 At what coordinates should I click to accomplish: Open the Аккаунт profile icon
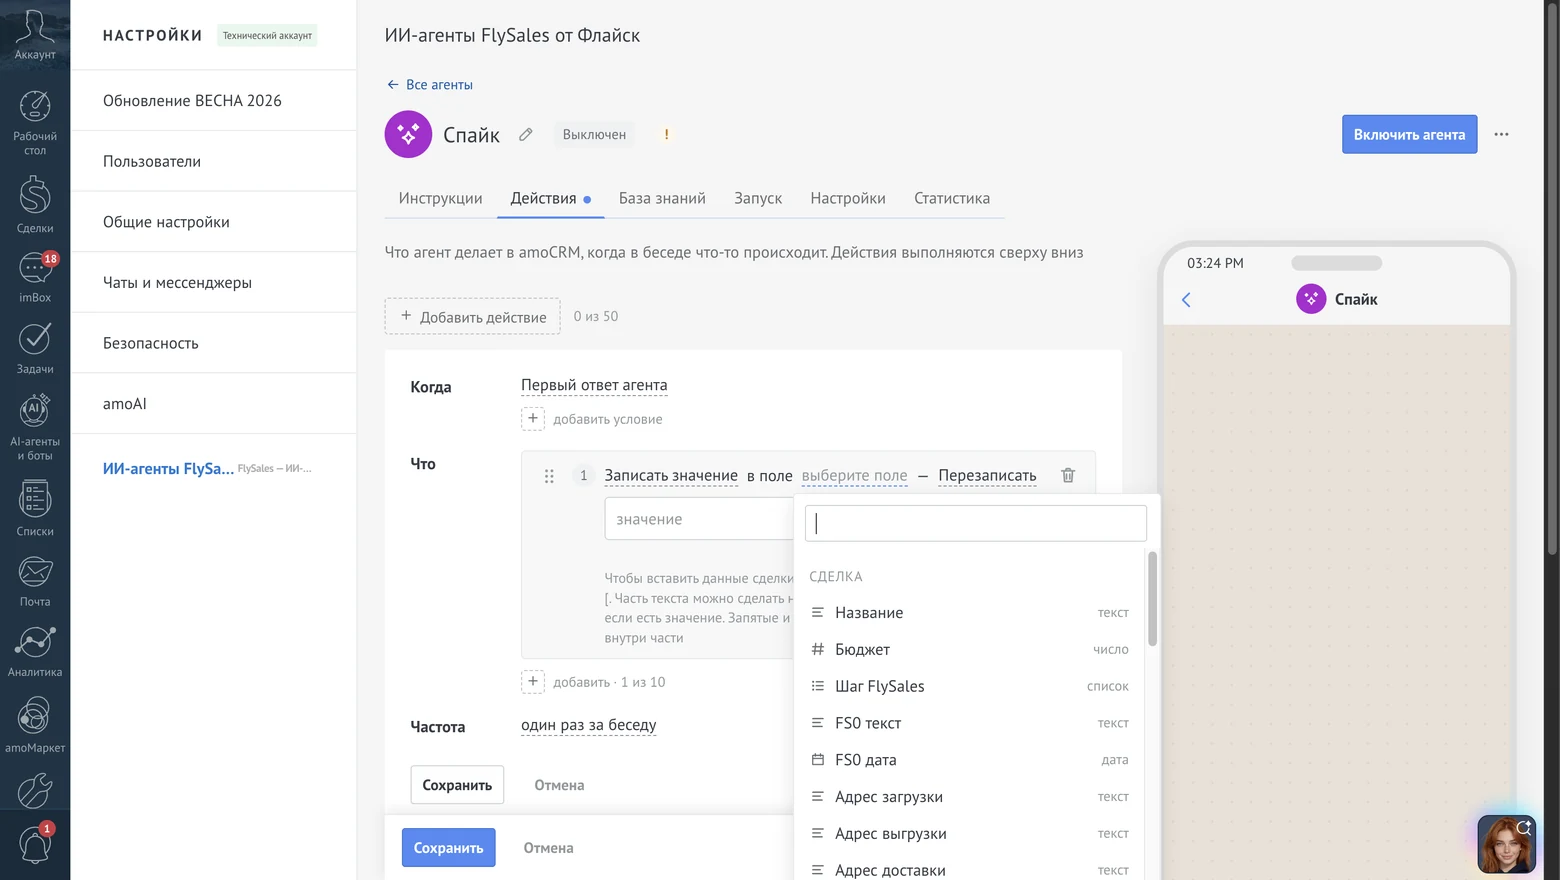tap(35, 35)
